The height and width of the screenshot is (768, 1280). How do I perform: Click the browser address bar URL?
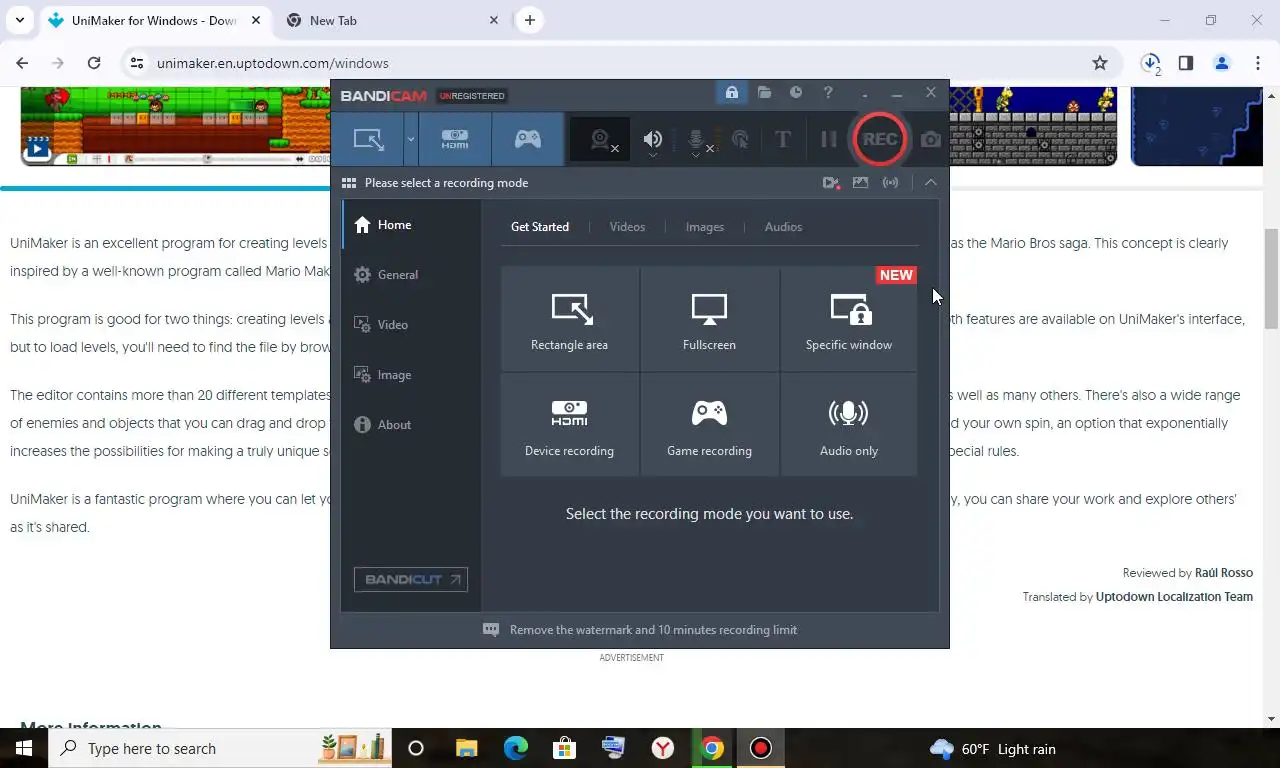coord(272,63)
